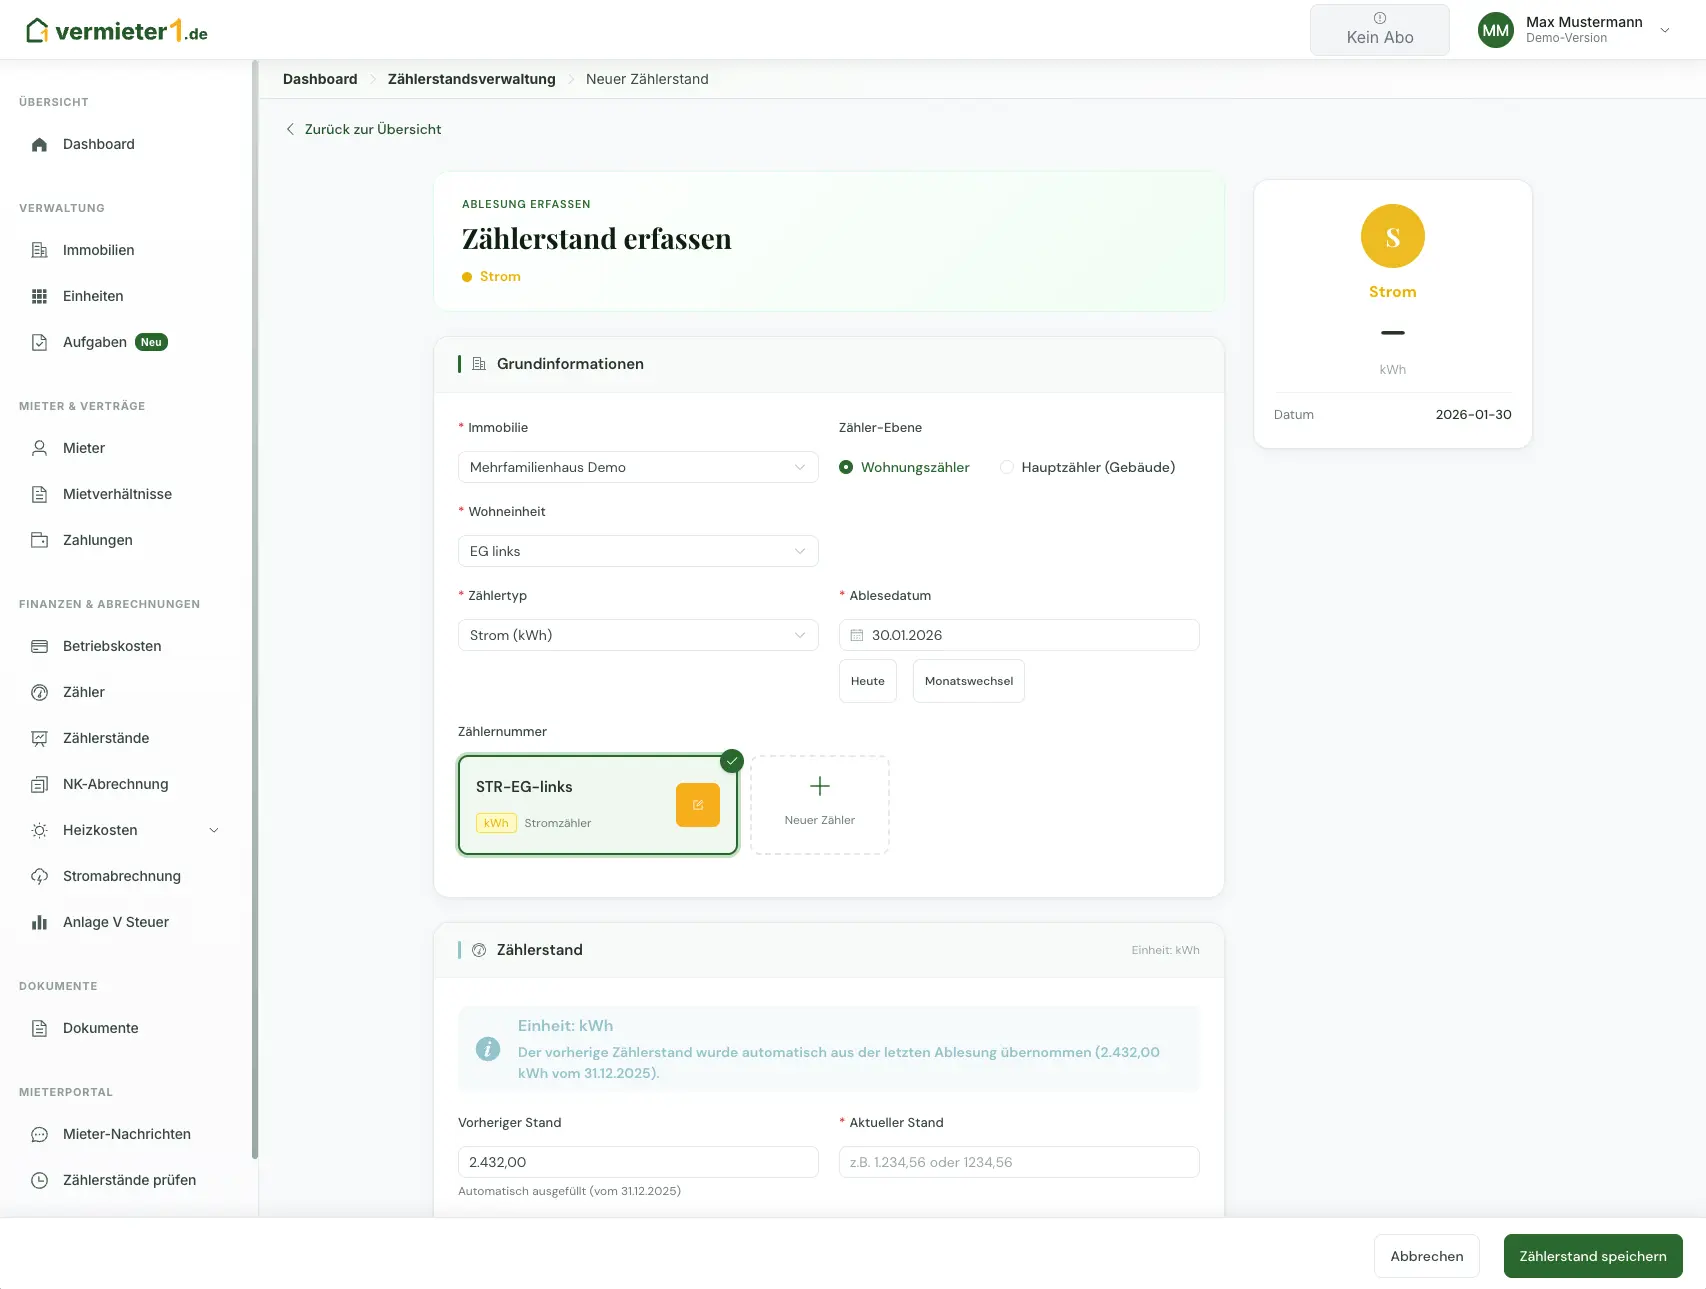This screenshot has height=1289, width=1706.
Task: Click the calendar icon in Ablesedatum field
Action: click(857, 635)
